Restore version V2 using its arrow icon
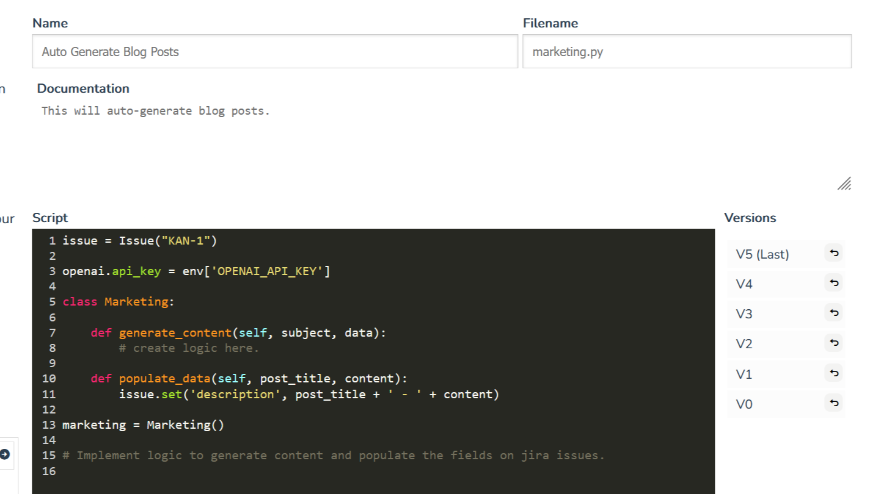870x494 pixels. [834, 343]
